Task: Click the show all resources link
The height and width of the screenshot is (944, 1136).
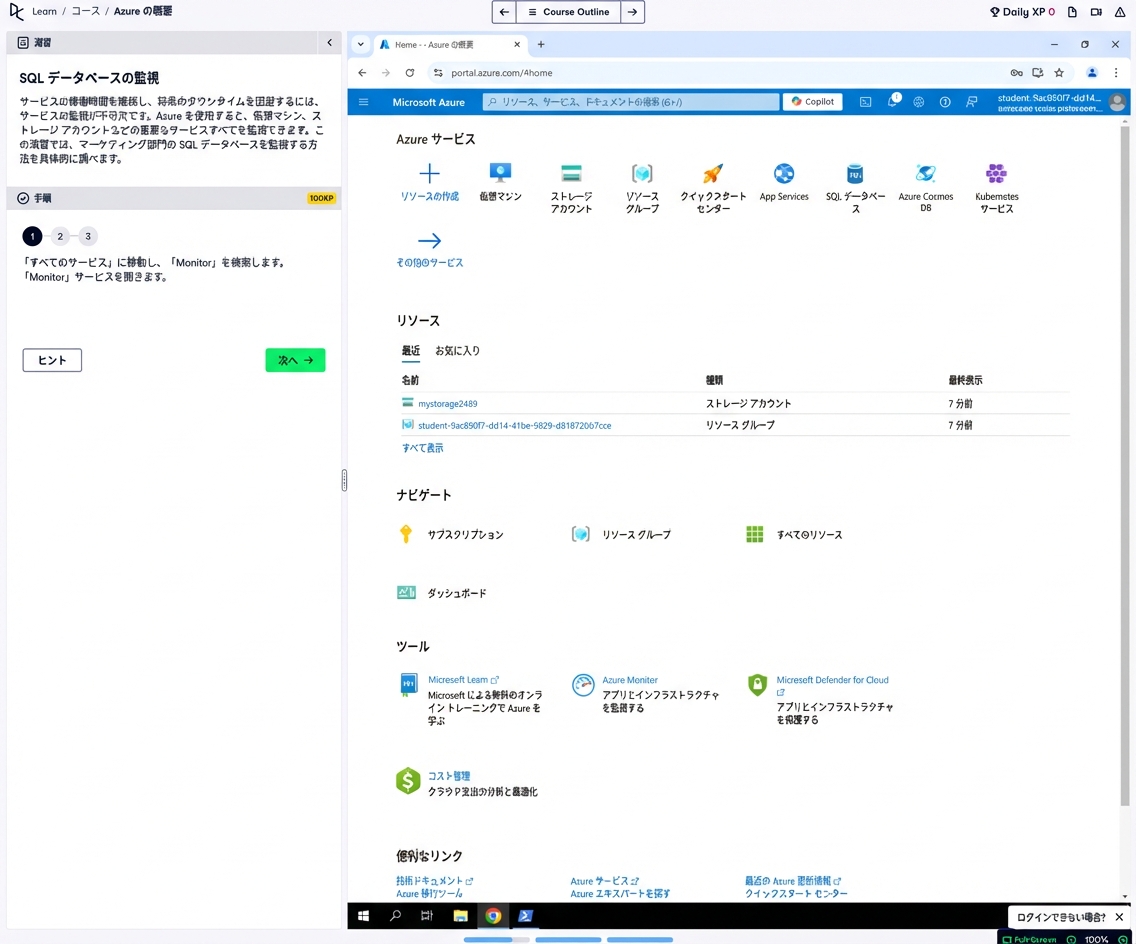Action: [x=422, y=448]
